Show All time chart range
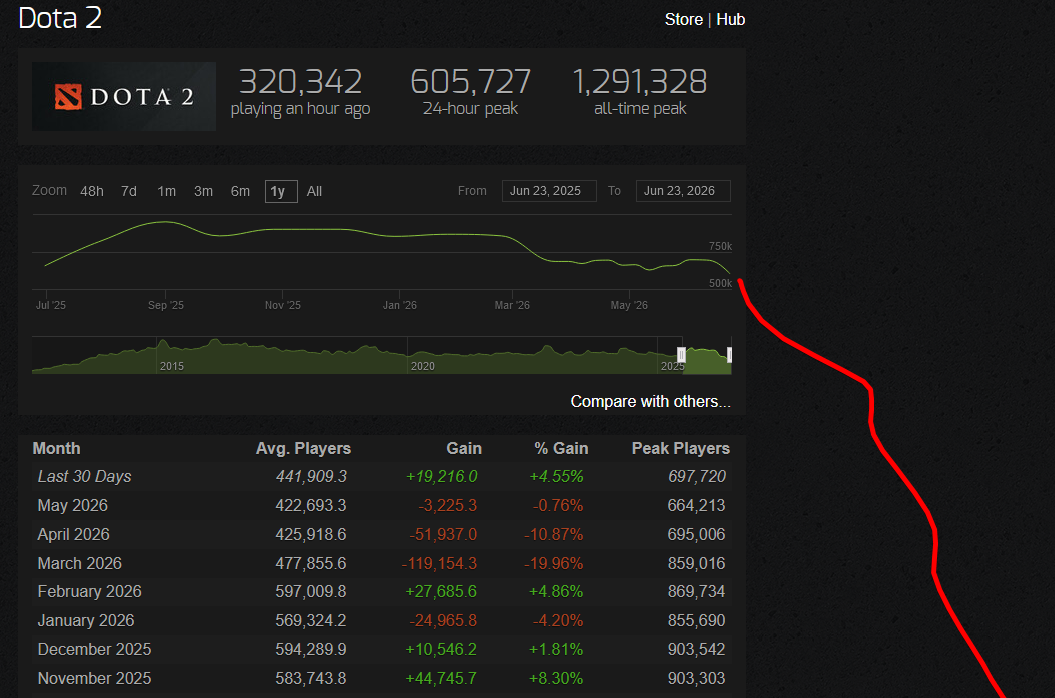 click(x=314, y=191)
